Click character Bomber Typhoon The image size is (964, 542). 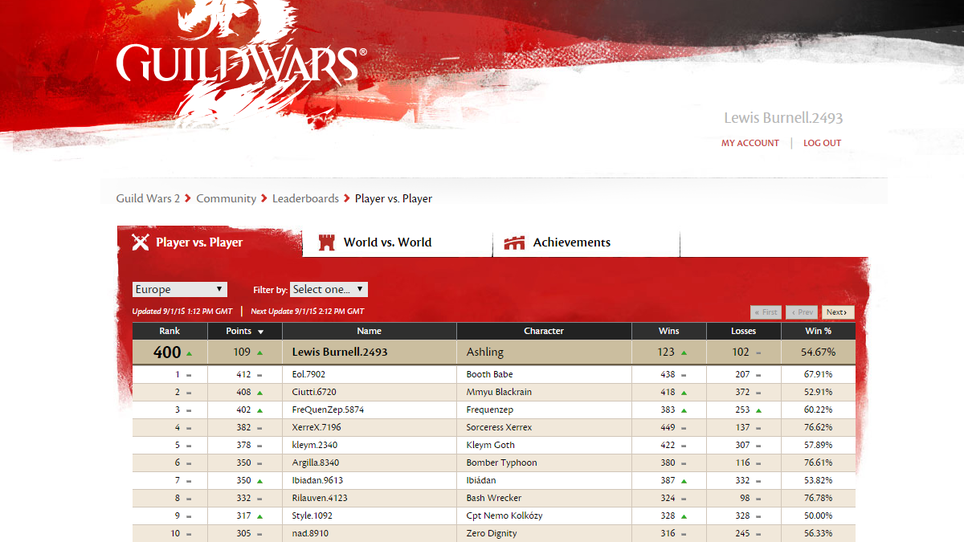pos(501,463)
